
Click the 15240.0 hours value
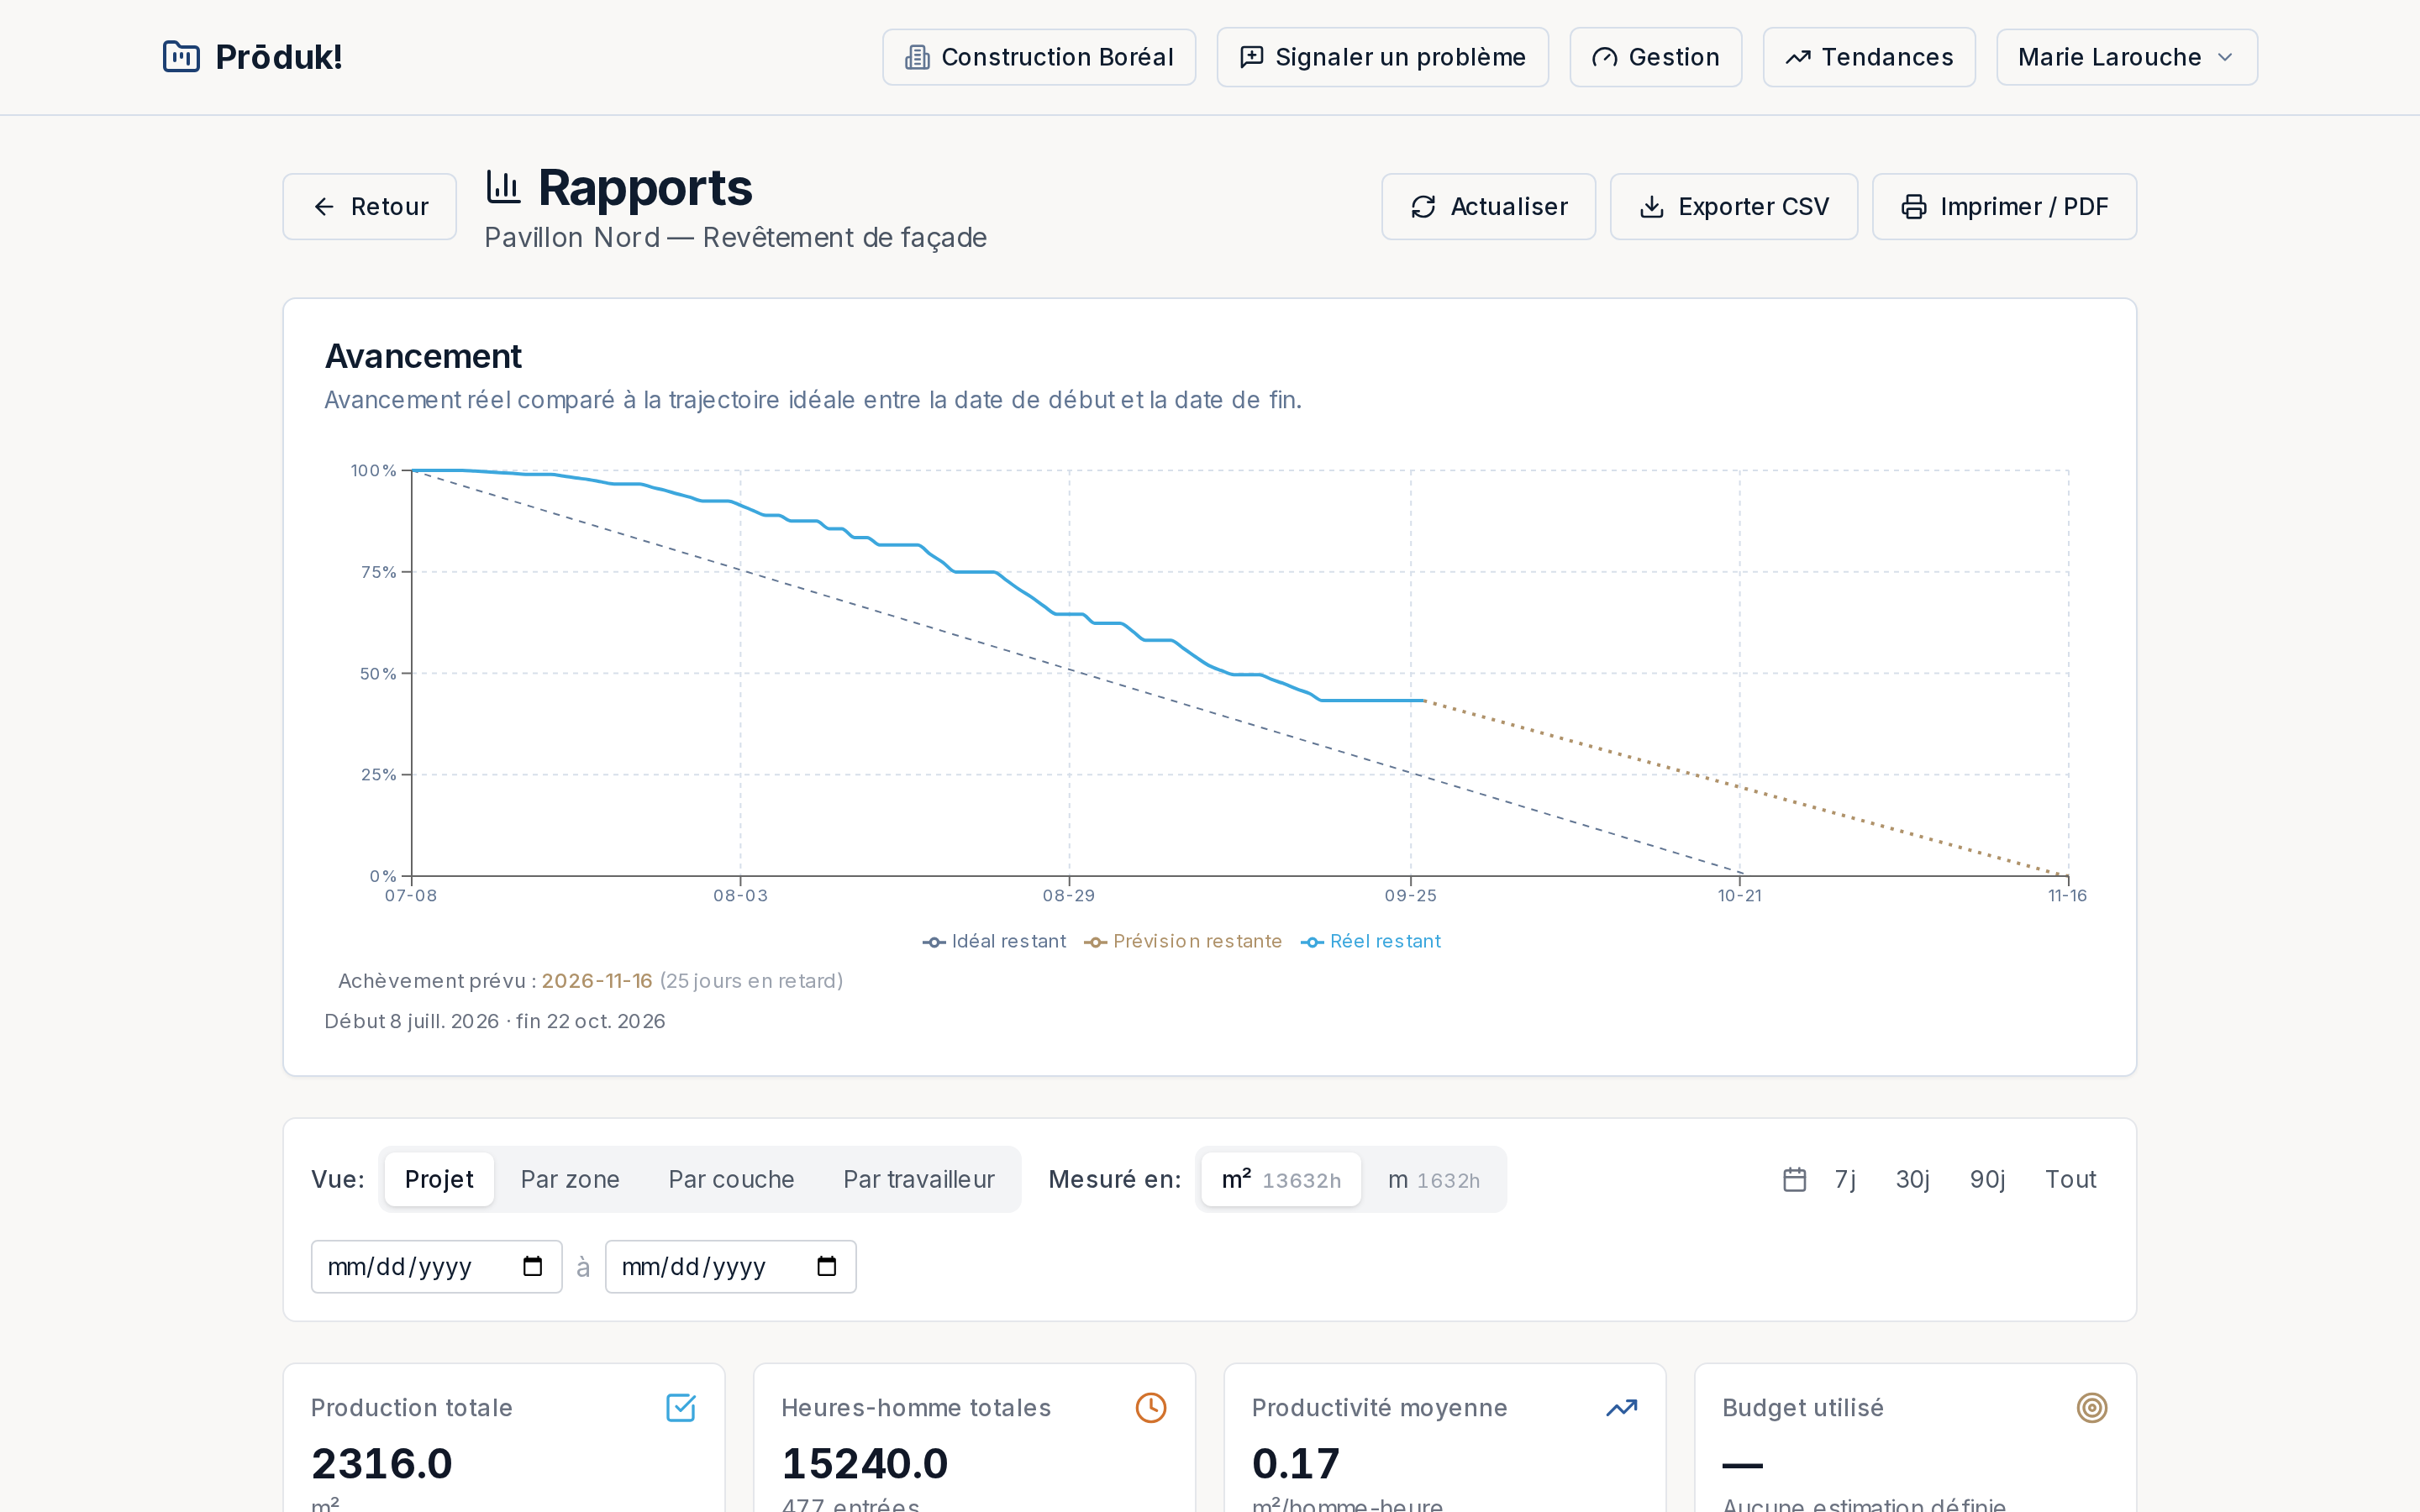click(865, 1464)
